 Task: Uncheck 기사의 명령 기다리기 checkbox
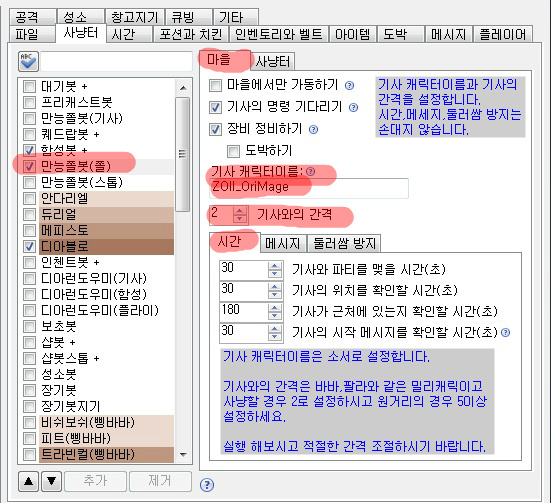215,108
